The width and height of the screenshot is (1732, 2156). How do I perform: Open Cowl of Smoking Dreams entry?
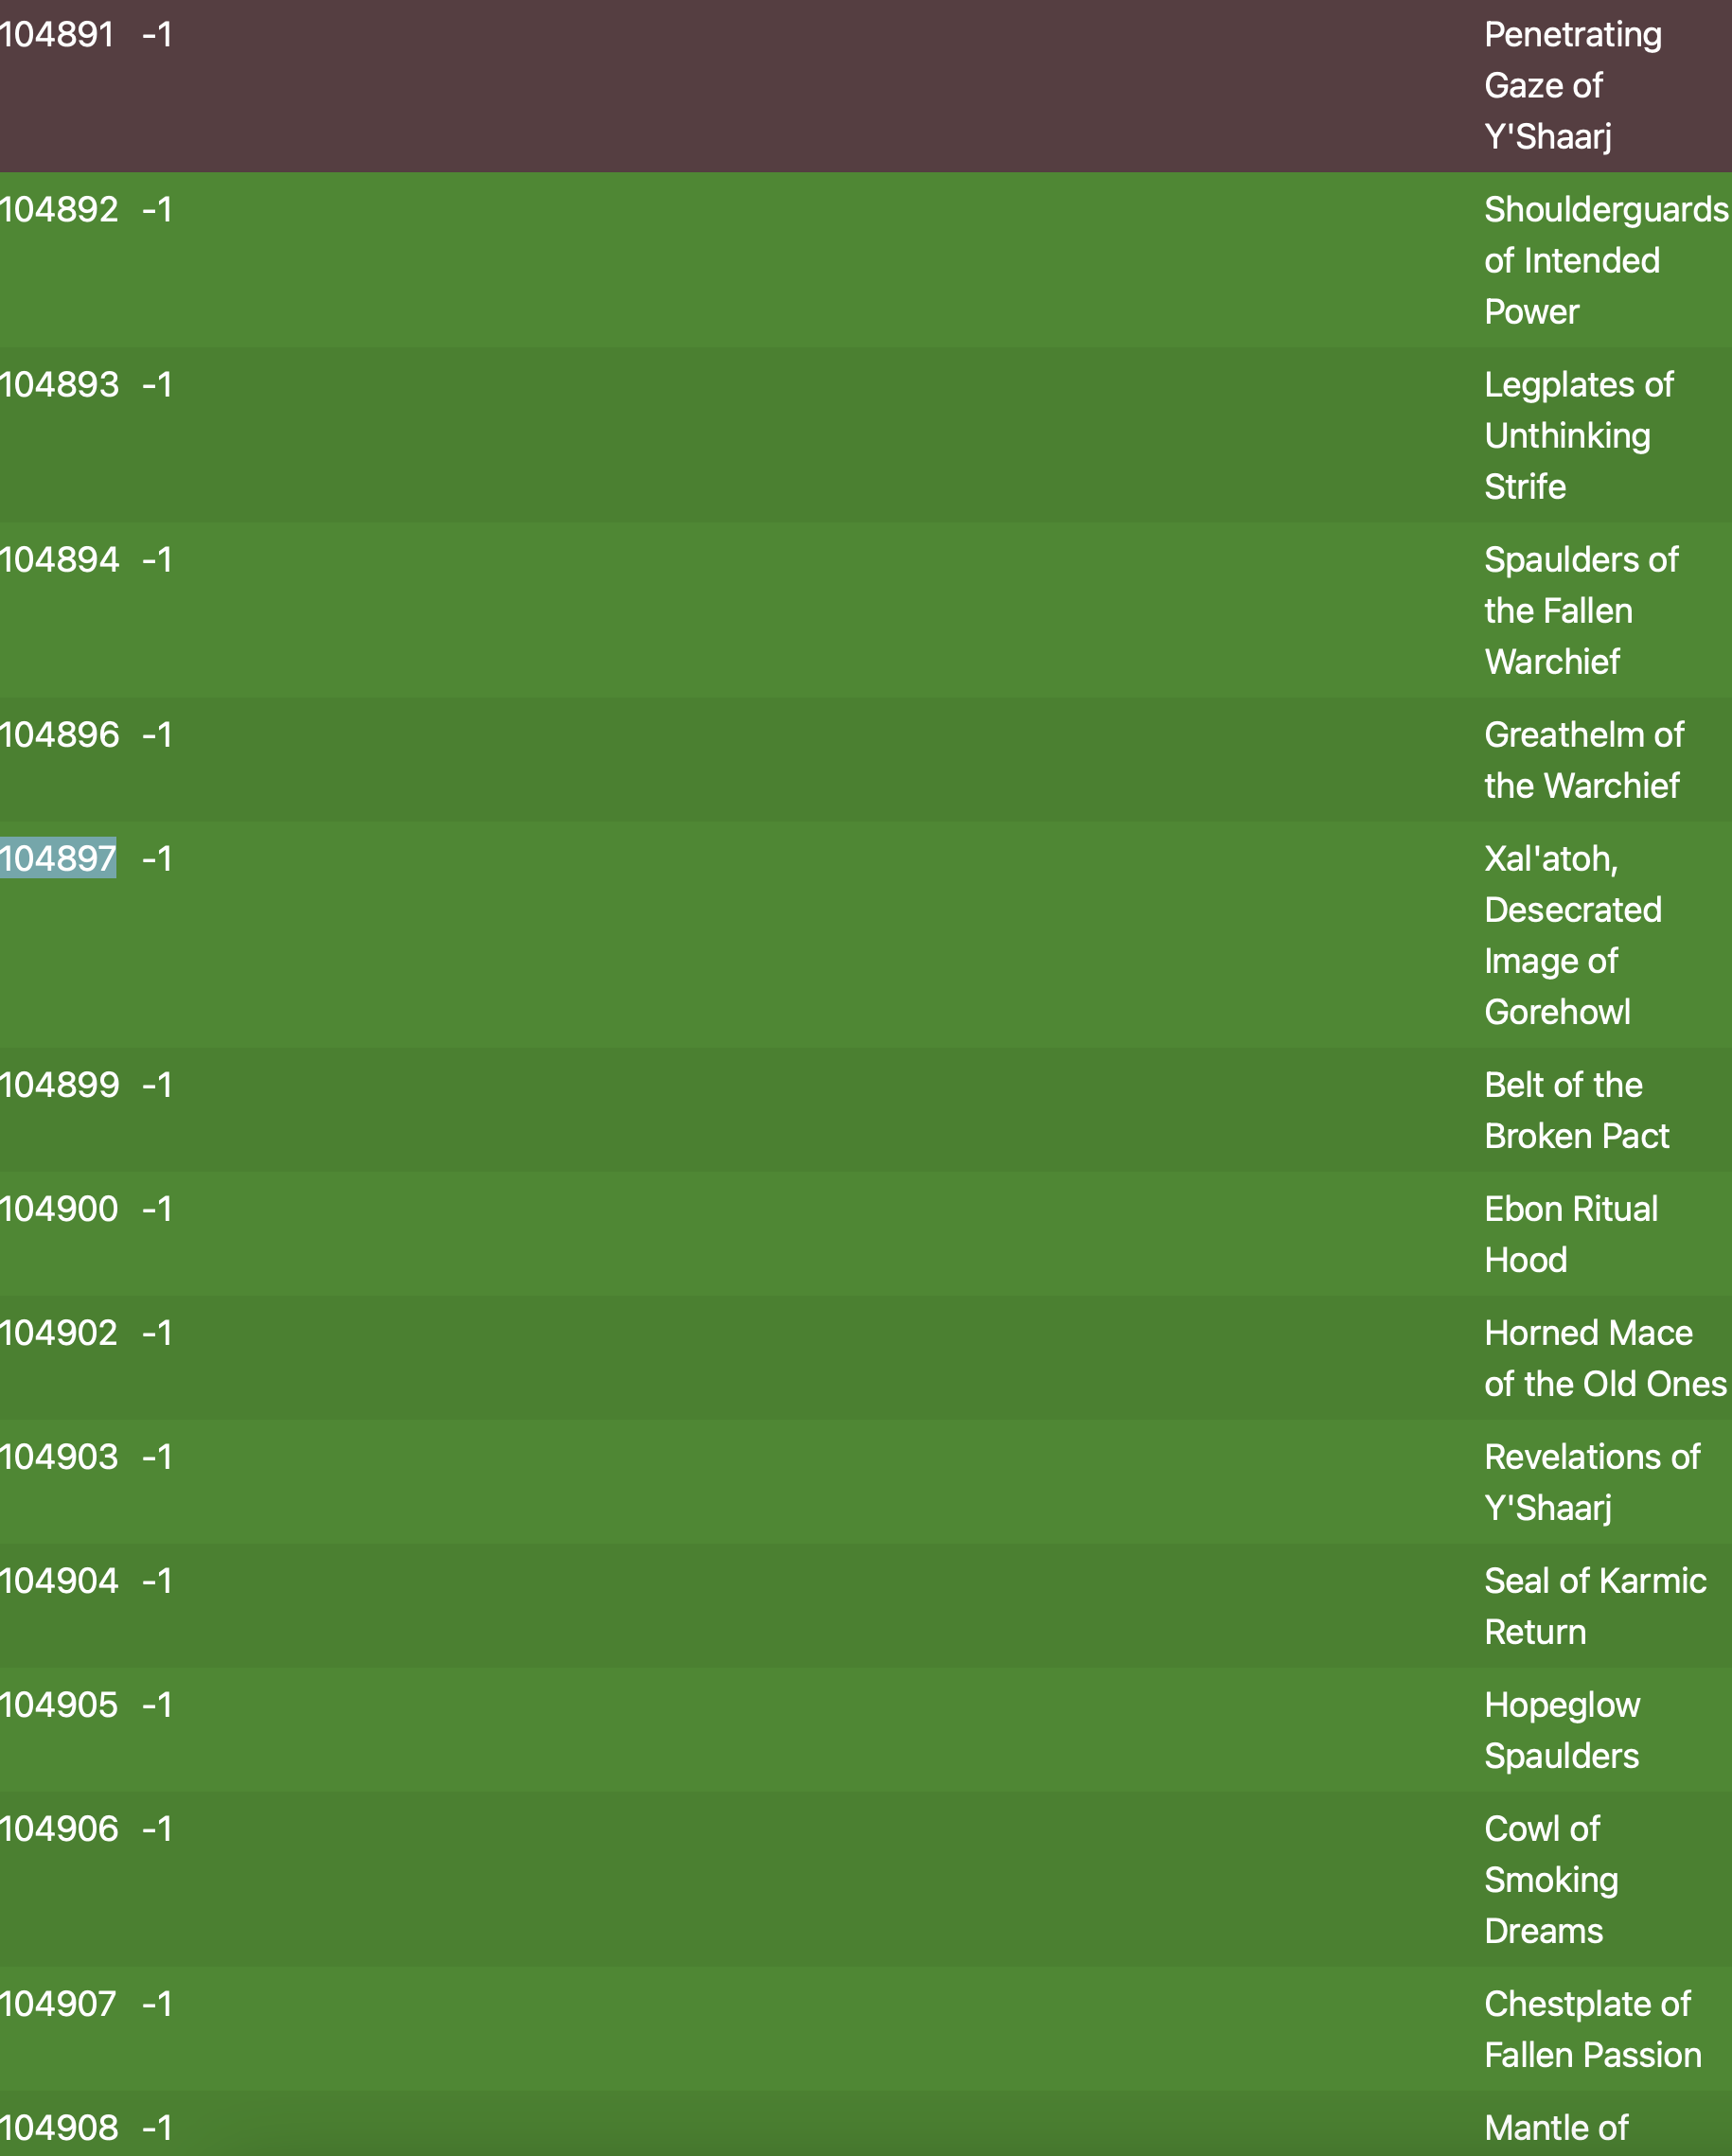coord(1551,1879)
